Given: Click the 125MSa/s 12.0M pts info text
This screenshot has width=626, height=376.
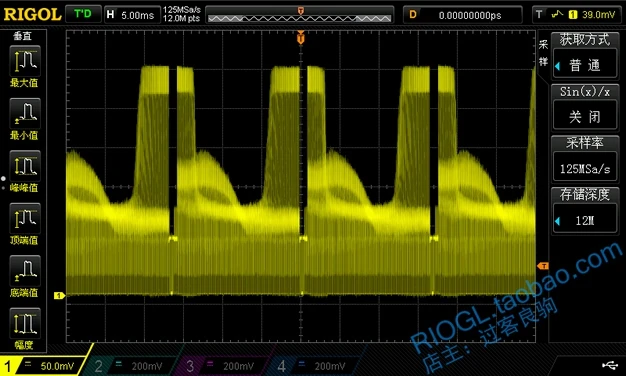Looking at the screenshot, I should coord(182,14).
